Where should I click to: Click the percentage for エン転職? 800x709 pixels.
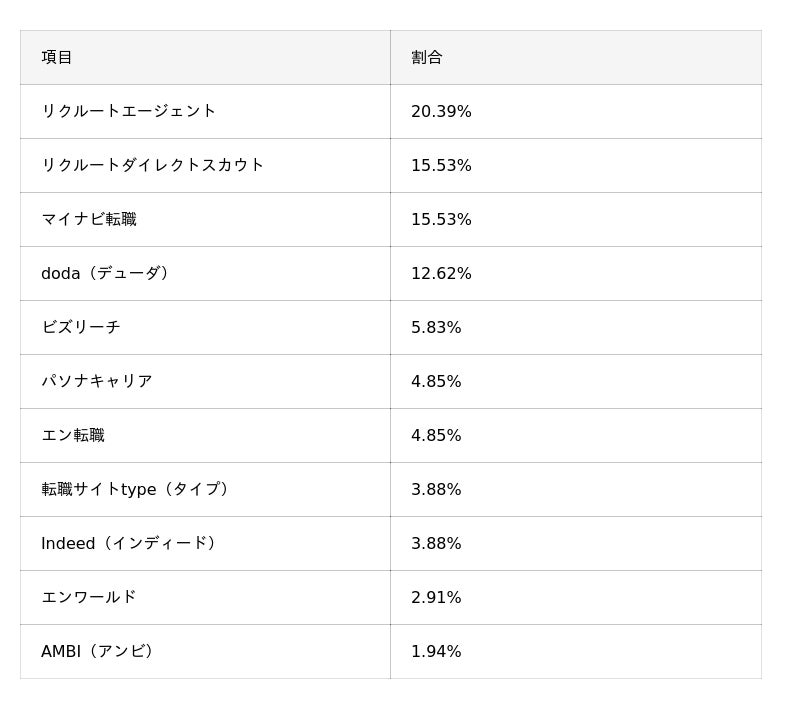(436, 435)
